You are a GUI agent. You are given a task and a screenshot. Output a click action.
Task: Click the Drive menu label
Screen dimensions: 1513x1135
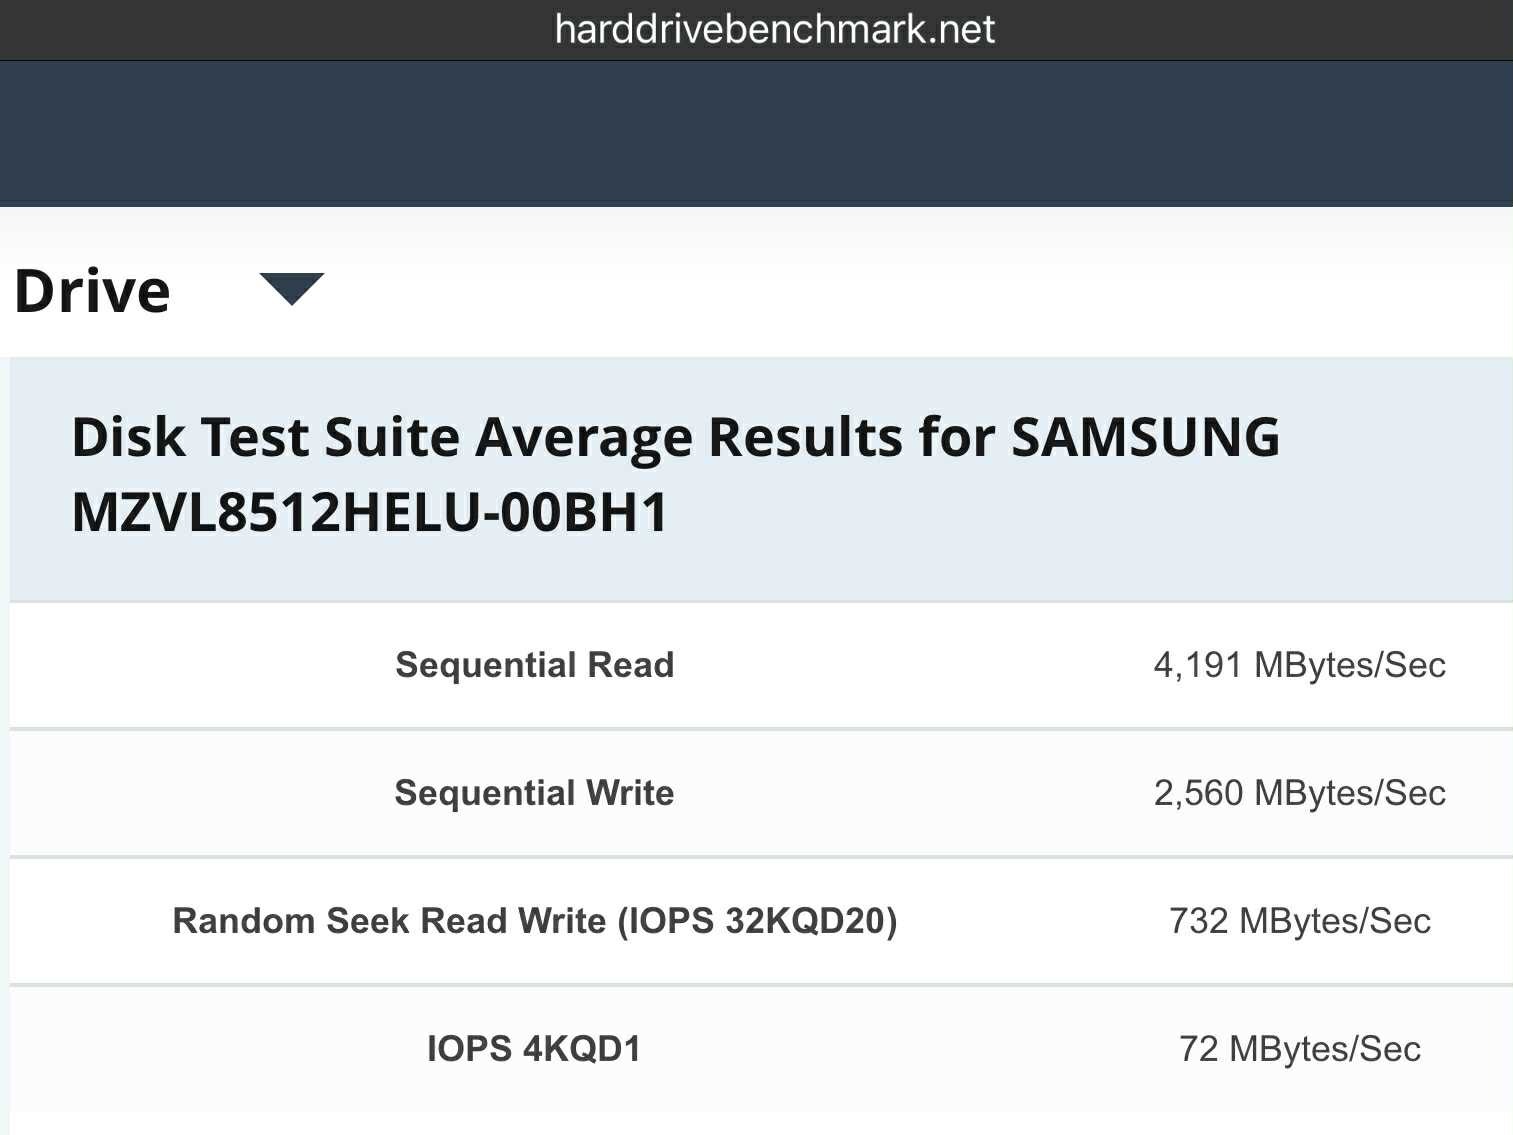[92, 291]
